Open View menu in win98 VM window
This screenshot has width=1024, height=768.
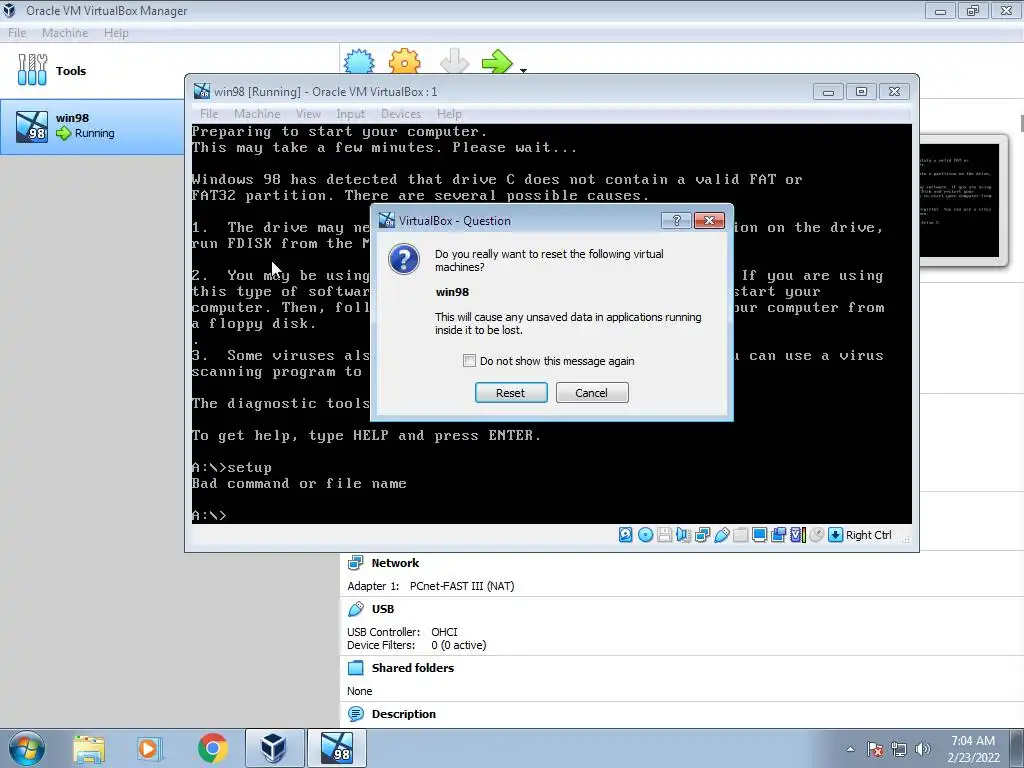(308, 114)
